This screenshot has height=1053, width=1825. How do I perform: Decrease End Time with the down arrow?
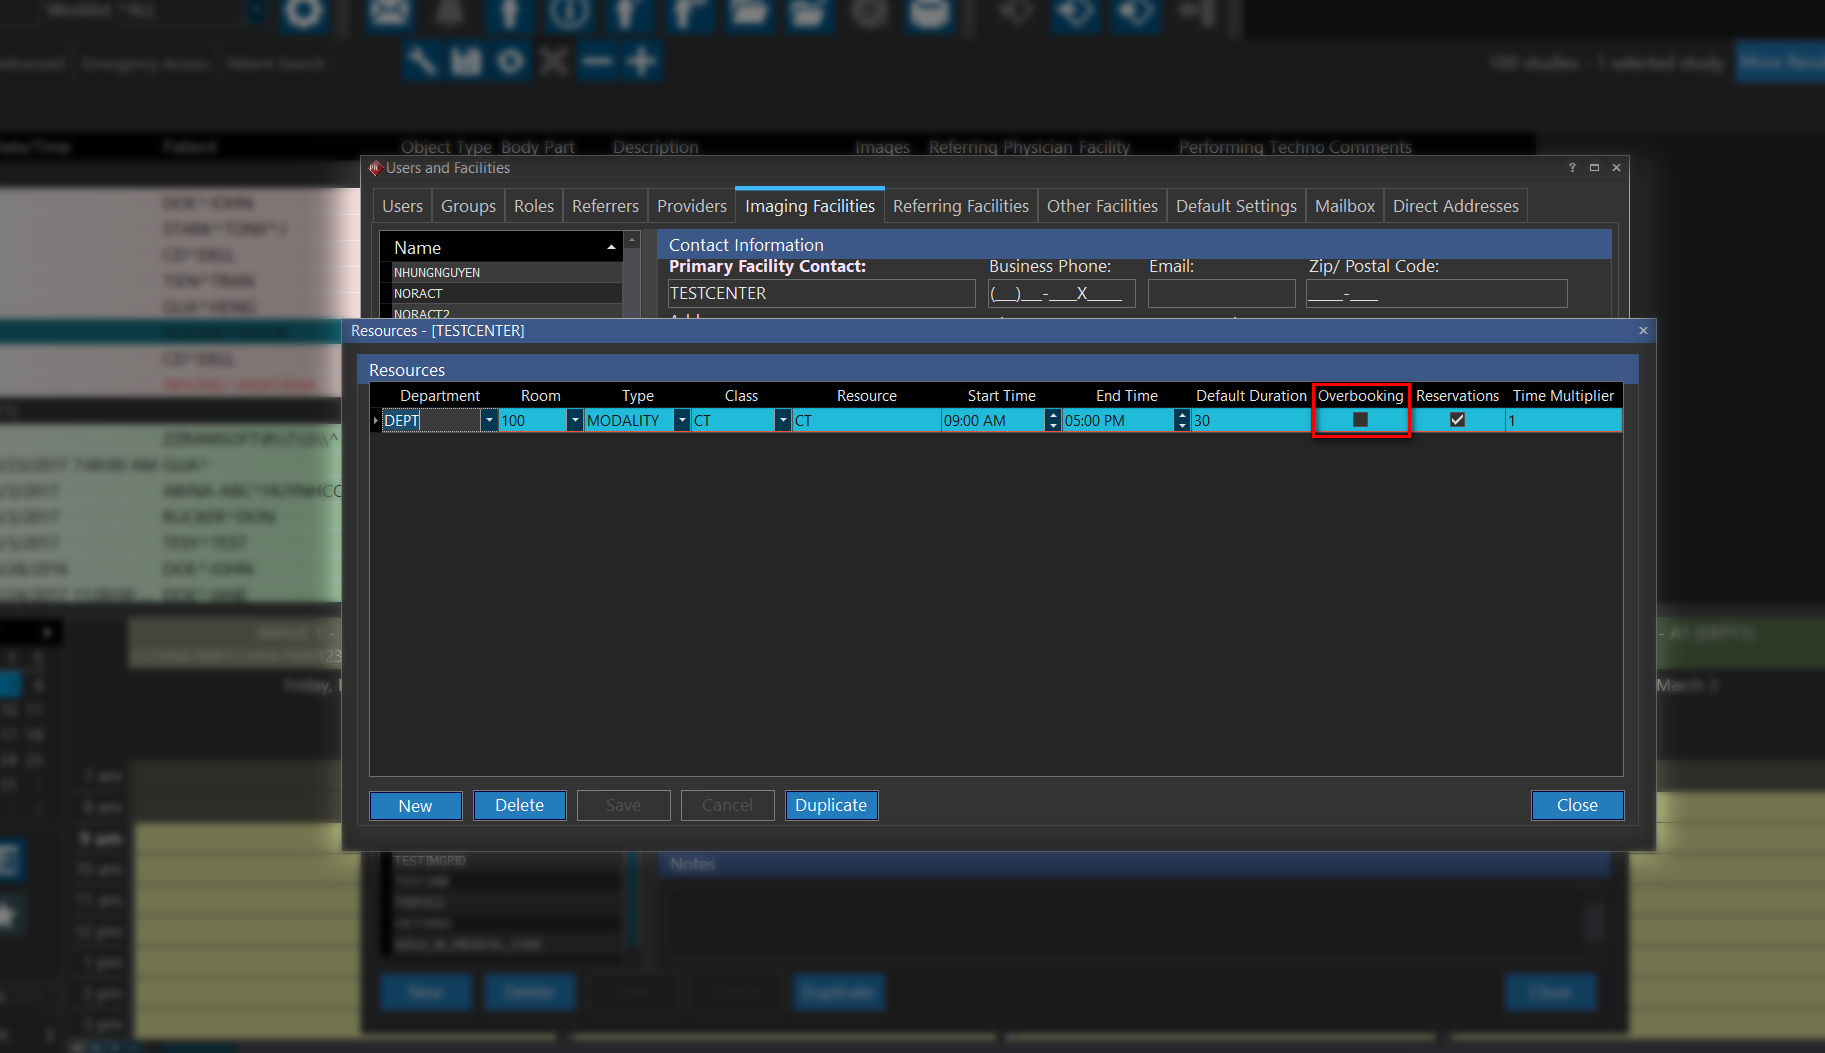pos(1182,426)
